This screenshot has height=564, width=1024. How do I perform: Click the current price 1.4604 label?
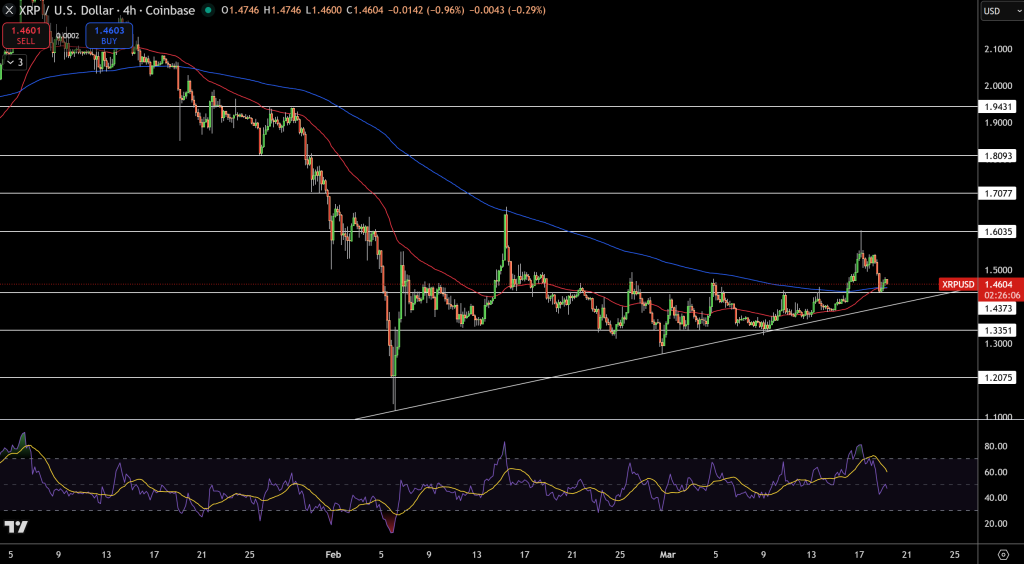click(1000, 285)
